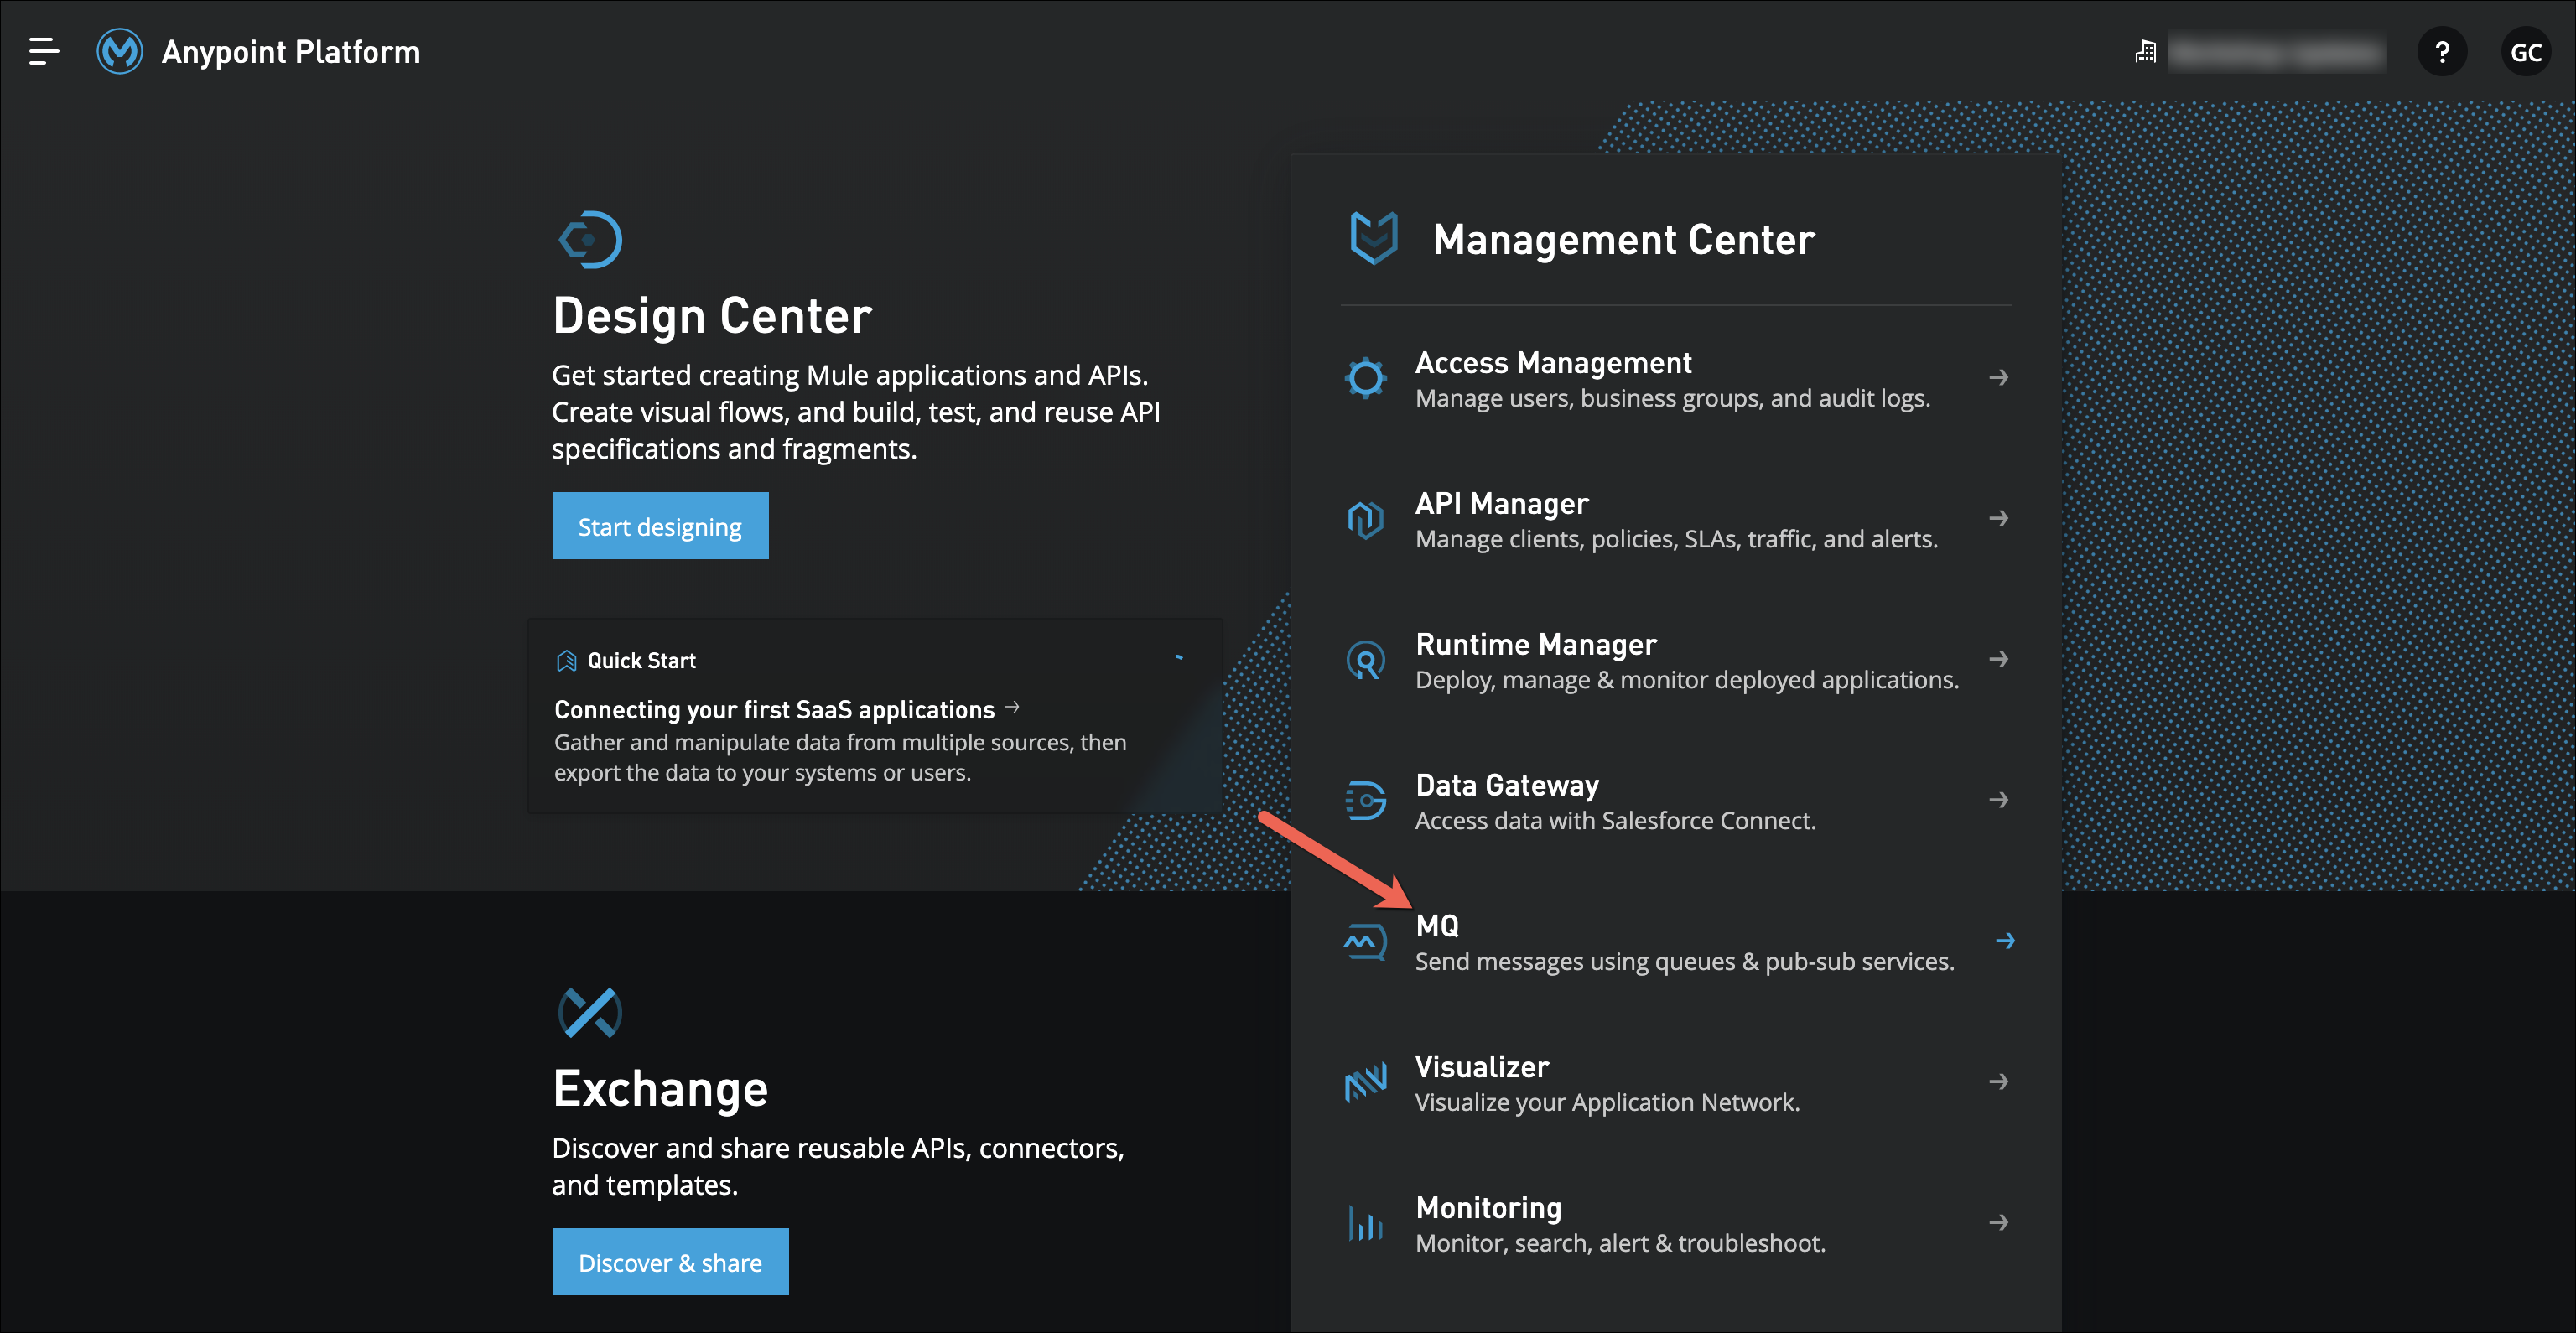Click 'Deploy, manage & monitor deployed applications.' text
The image size is (2576, 1333).
tap(1687, 680)
